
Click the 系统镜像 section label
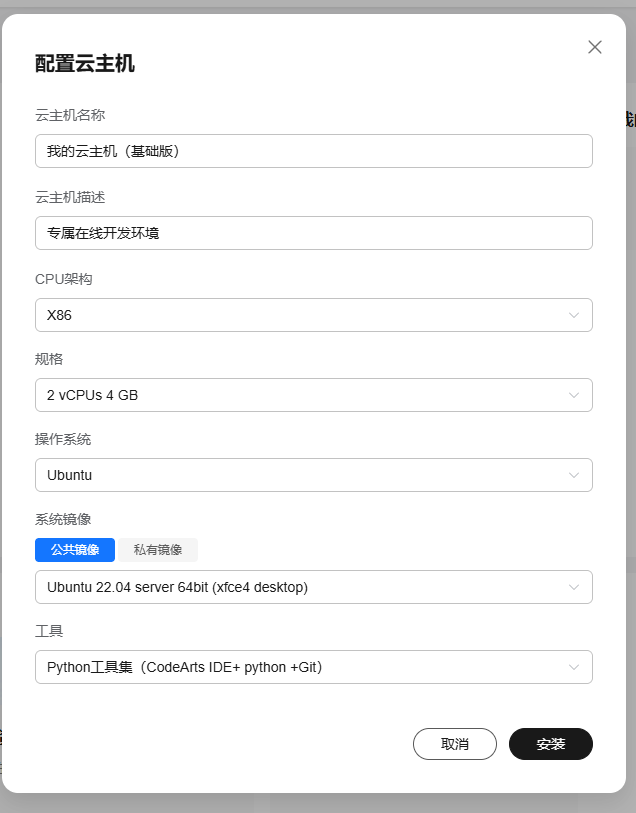tap(63, 519)
